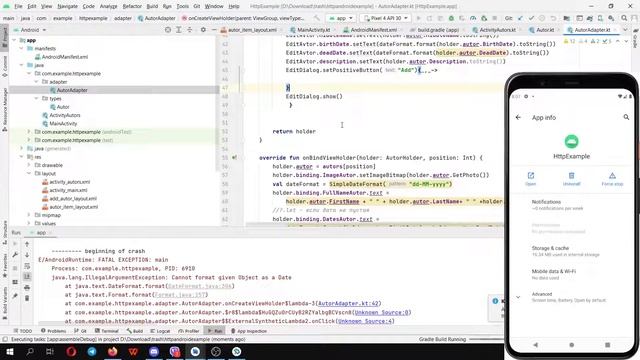The height and width of the screenshot is (360, 640).
Task: Click the wrench icon in Run panel
Action: pos(15,255)
